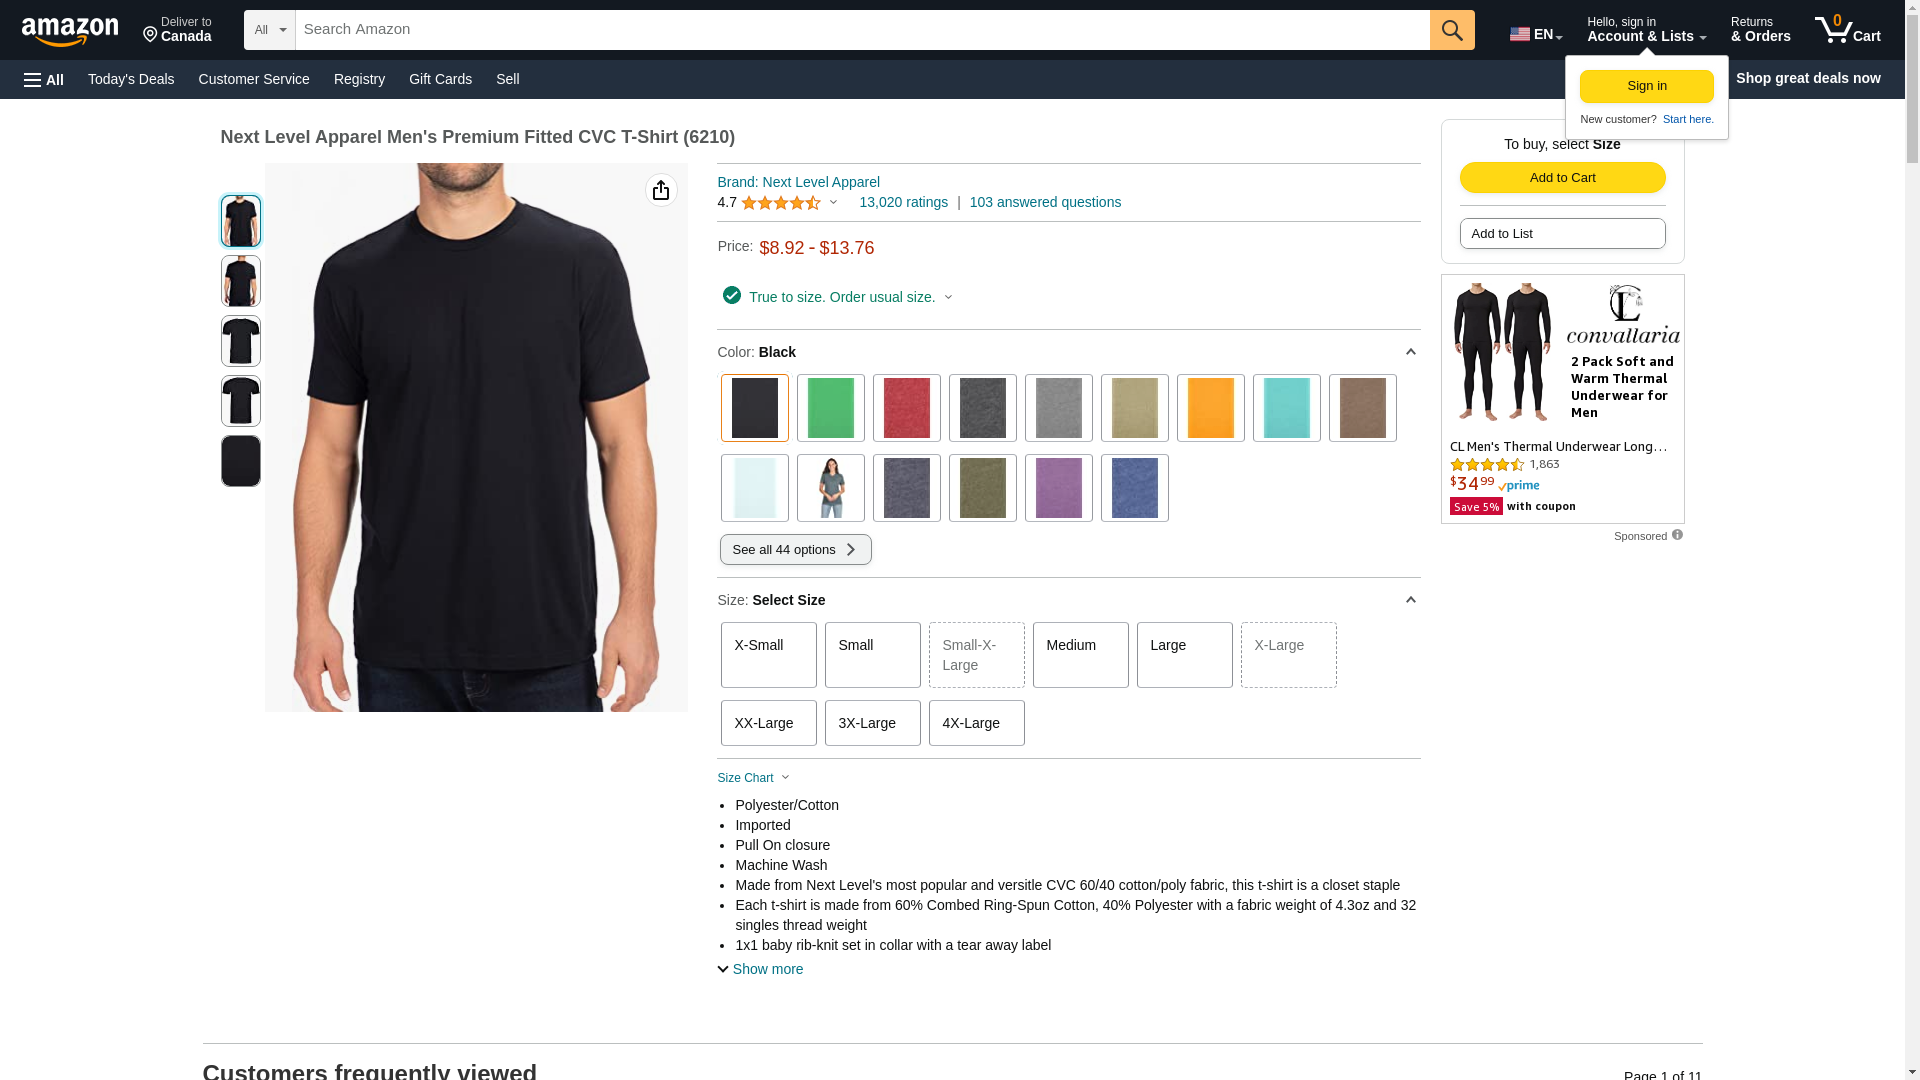Open the All hamburger menu
Image resolution: width=1920 pixels, height=1080 pixels.
(x=44, y=79)
